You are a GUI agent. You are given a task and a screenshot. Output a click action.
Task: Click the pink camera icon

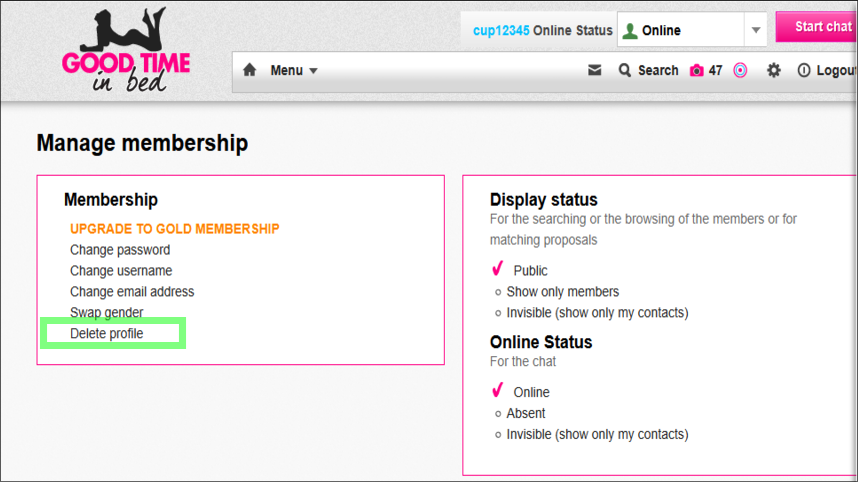(x=697, y=71)
